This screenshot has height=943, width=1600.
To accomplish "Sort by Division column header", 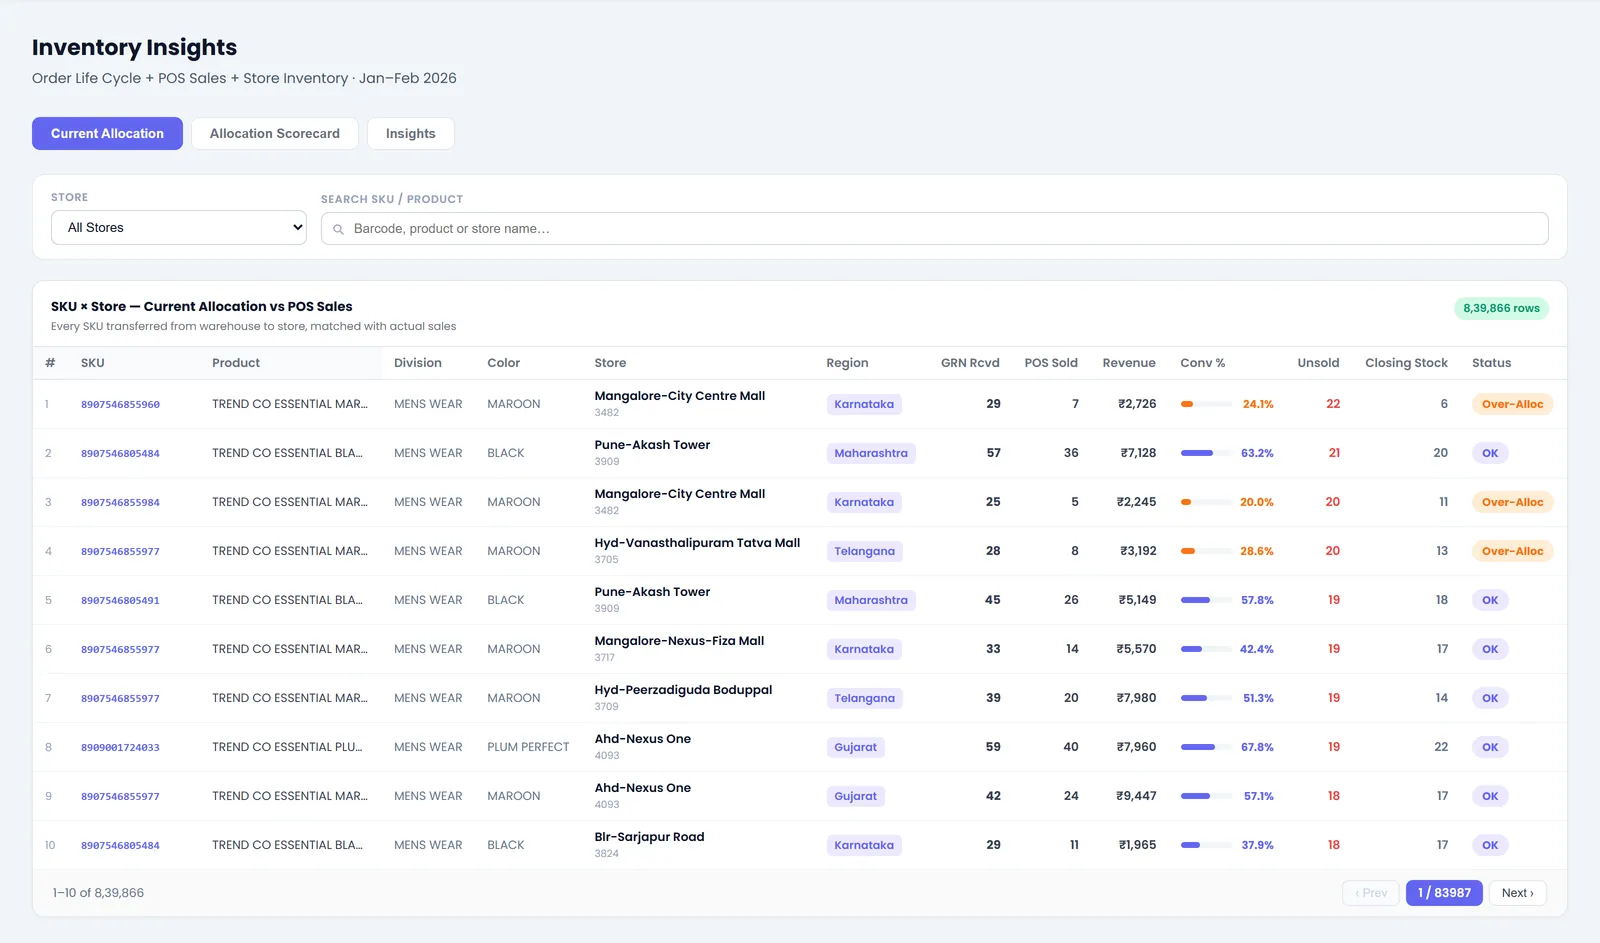I will (x=418, y=363).
